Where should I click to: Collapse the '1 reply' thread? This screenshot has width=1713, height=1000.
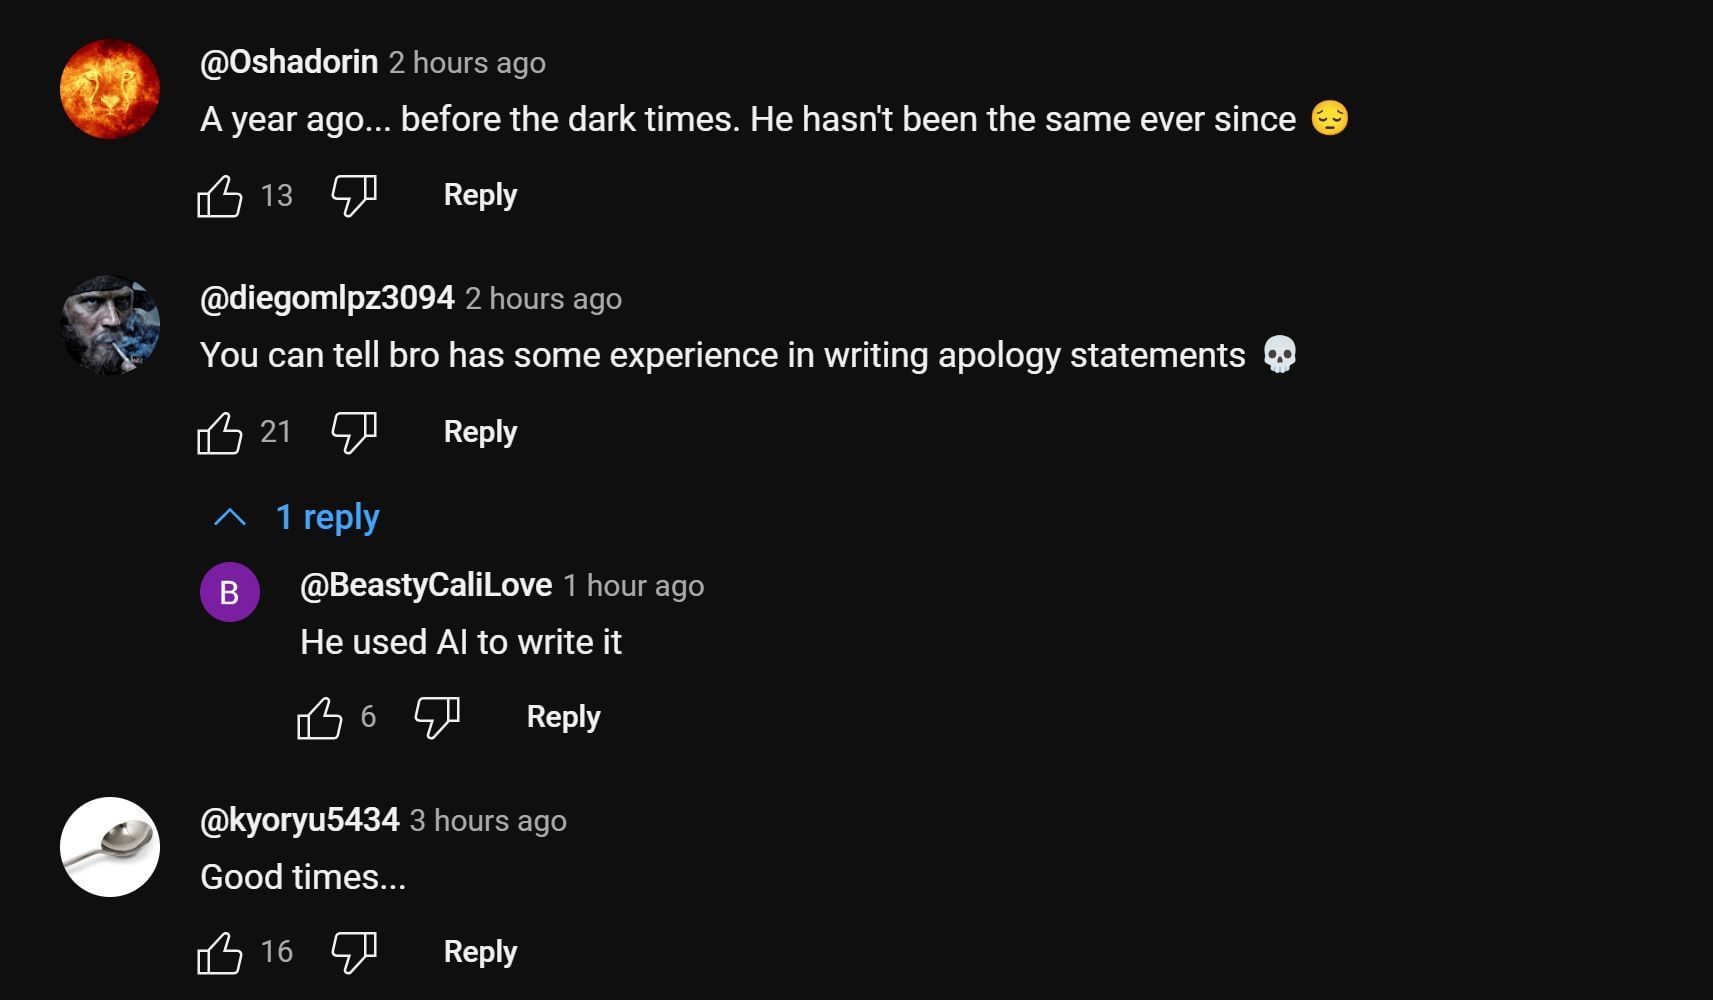298,517
